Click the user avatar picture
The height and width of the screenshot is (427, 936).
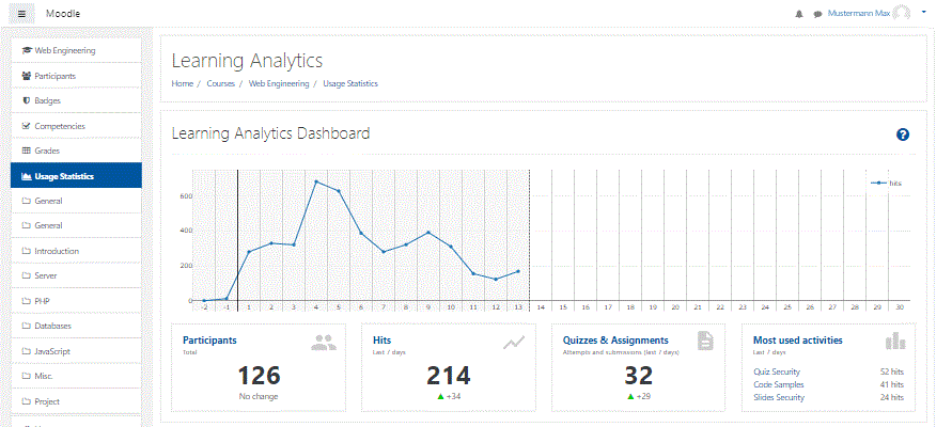[x=902, y=13]
